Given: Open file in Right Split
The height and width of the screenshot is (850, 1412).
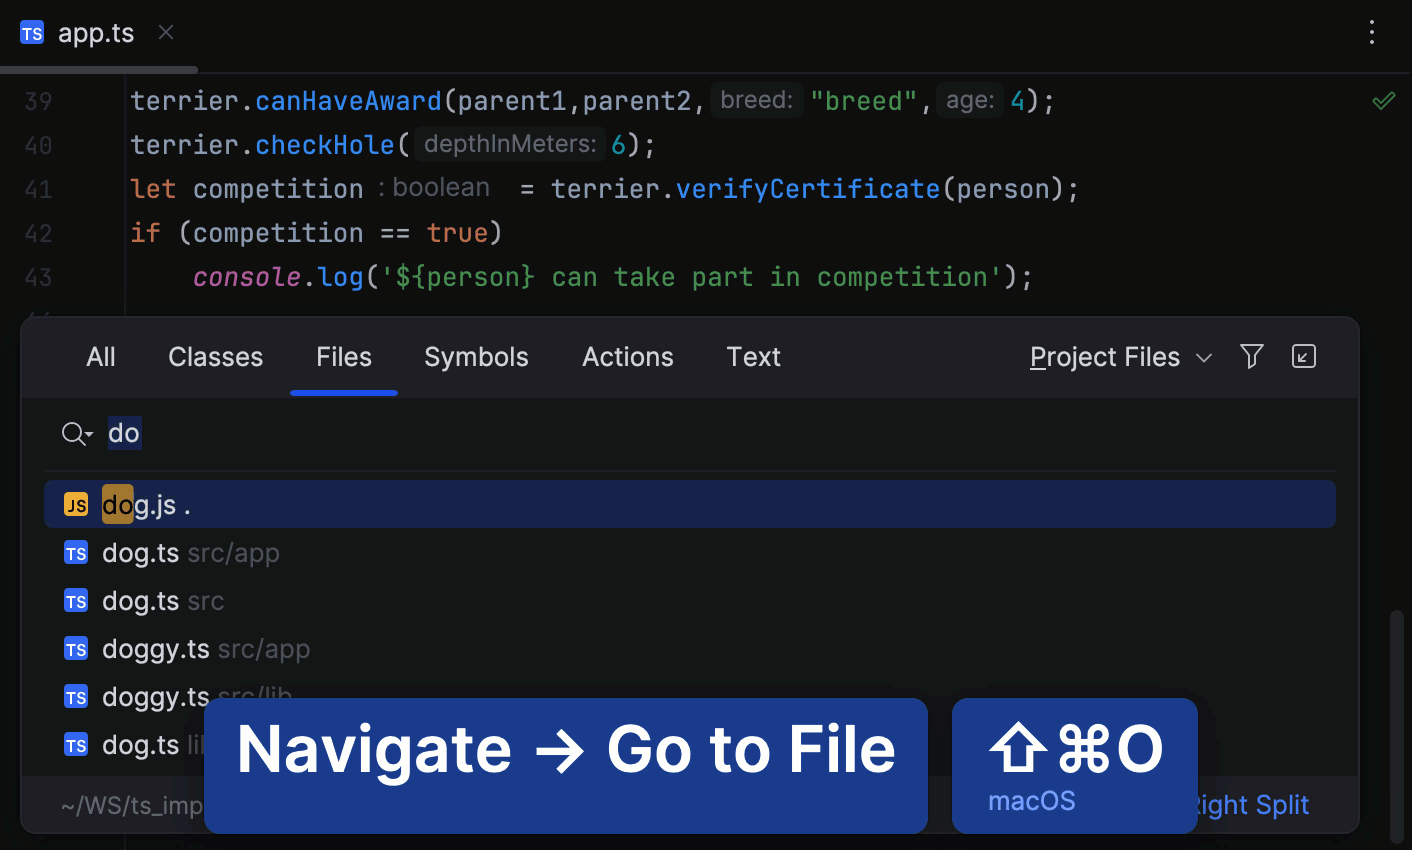Looking at the screenshot, I should pos(1253,805).
